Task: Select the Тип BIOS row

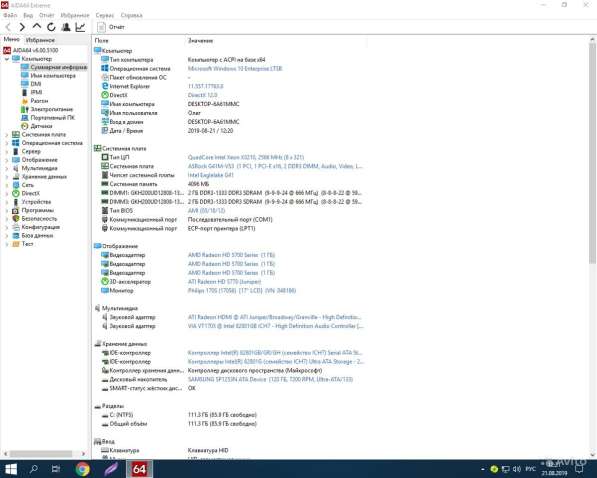Action: 230,210
